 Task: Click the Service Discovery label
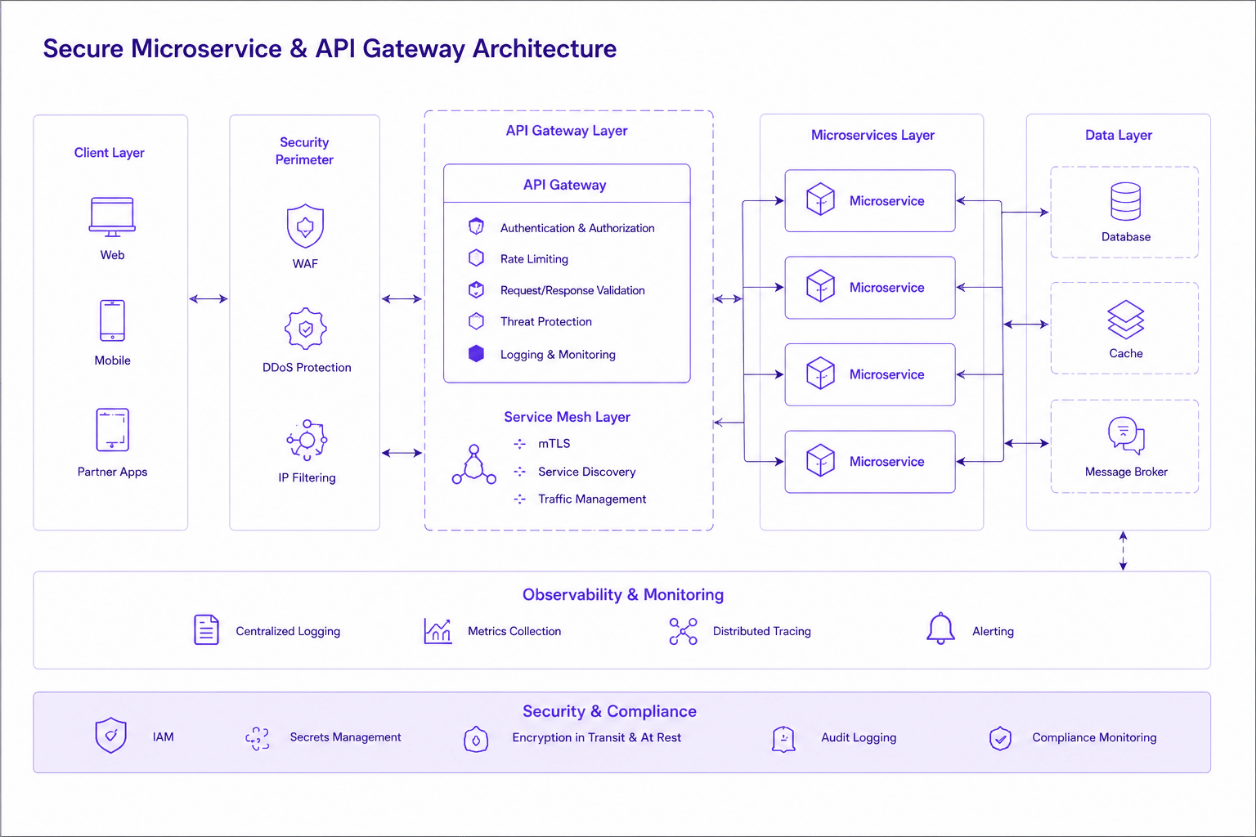[x=587, y=472]
